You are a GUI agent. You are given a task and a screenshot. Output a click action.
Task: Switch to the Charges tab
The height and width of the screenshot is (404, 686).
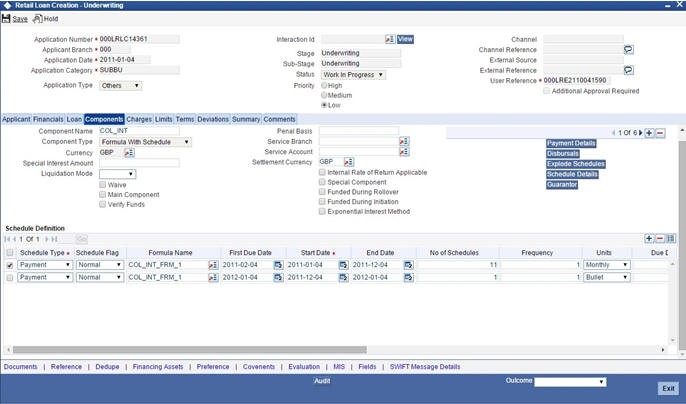coord(139,119)
